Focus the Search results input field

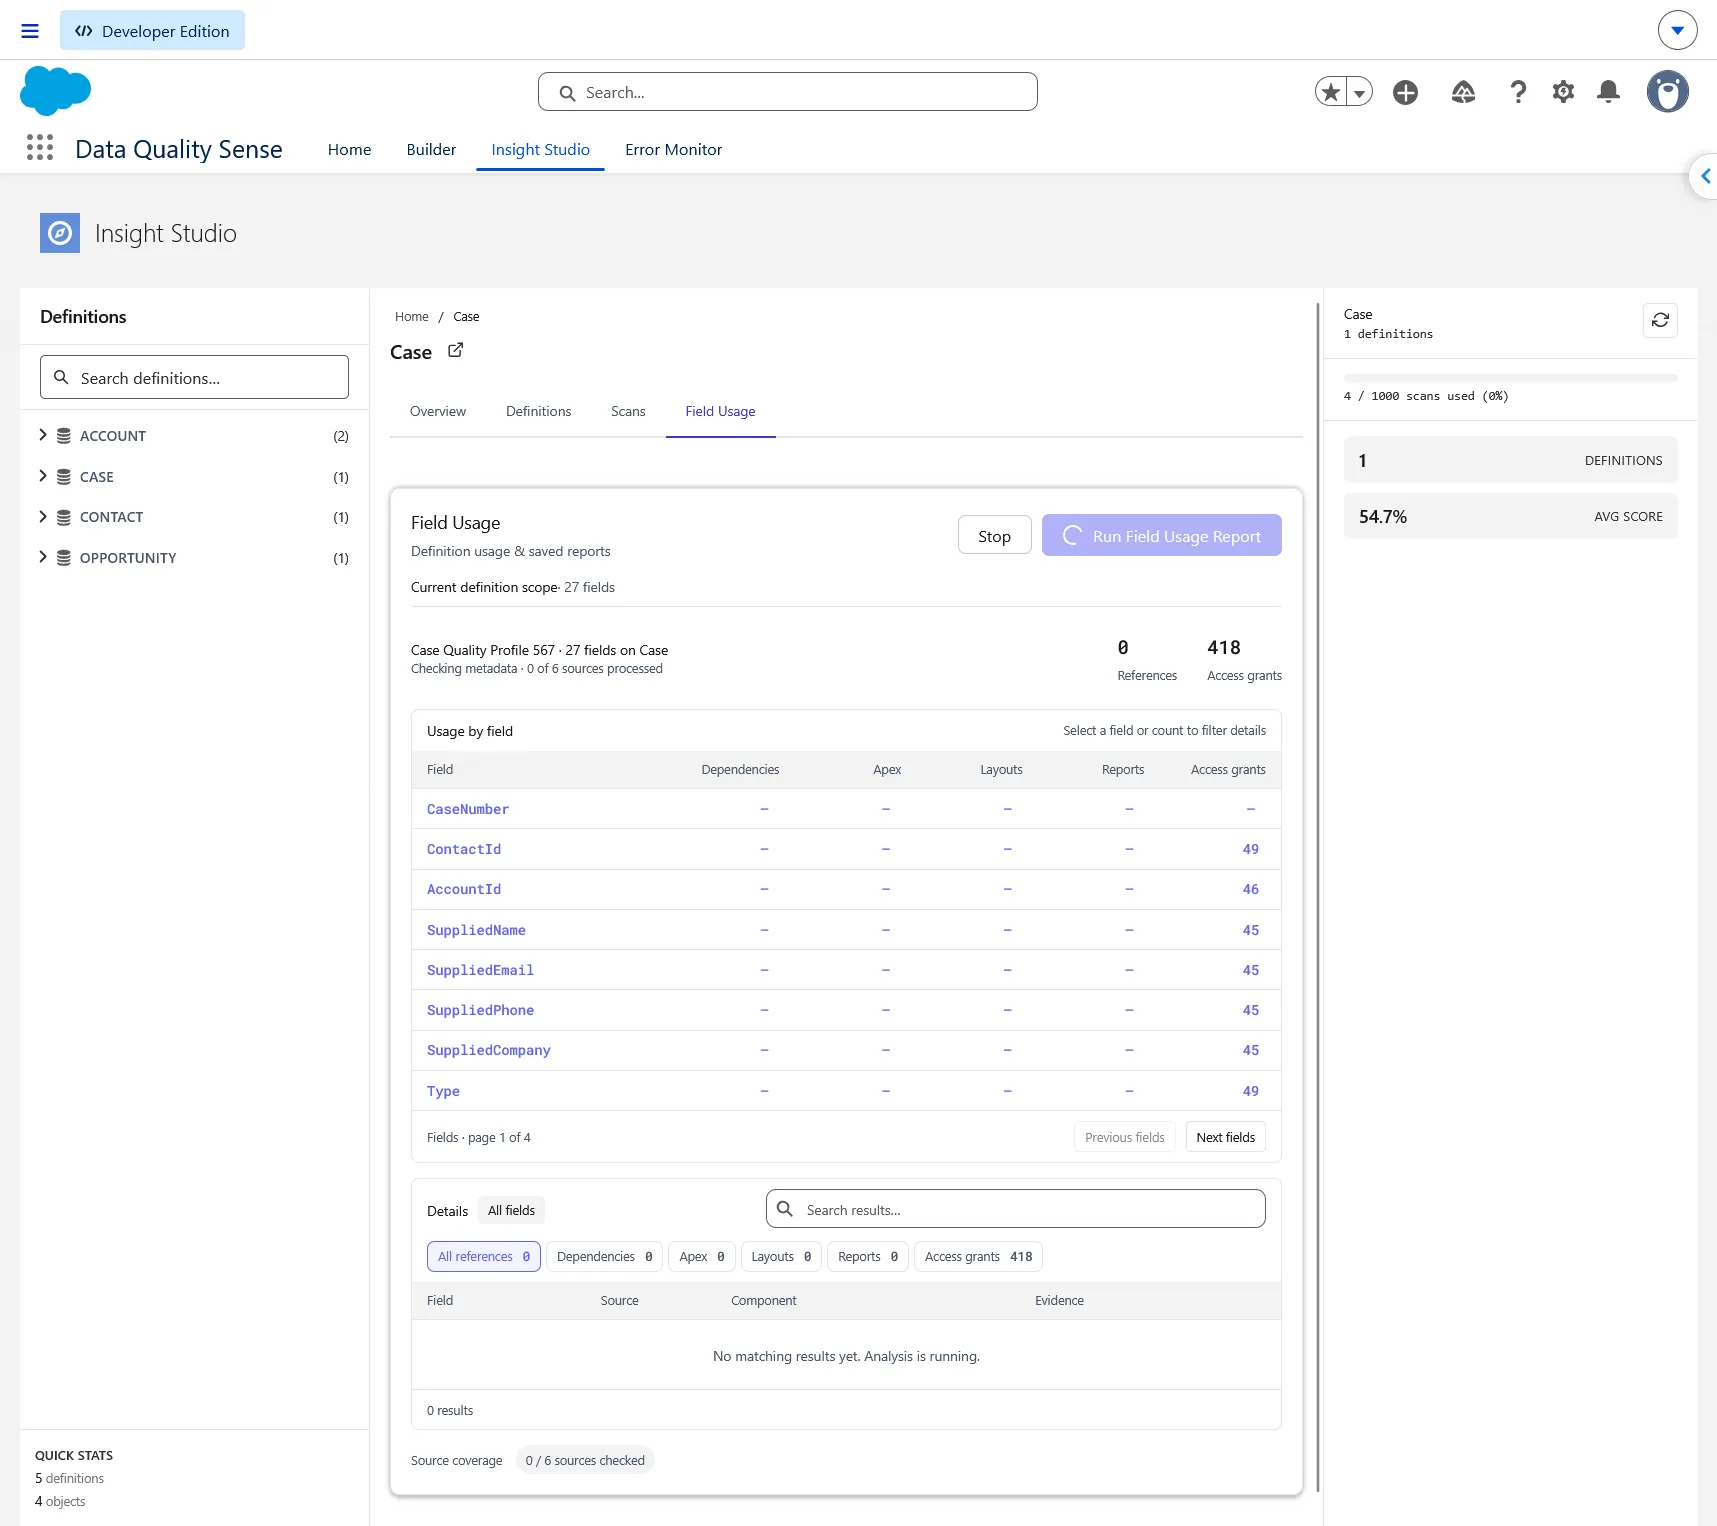pos(1015,1209)
